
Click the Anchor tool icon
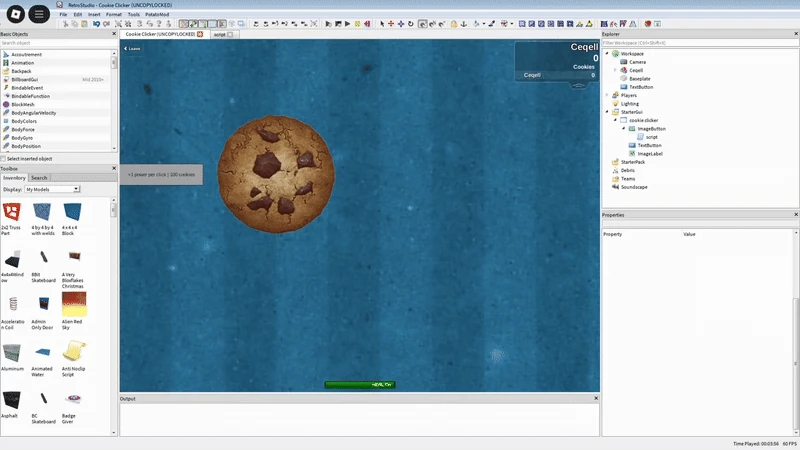click(464, 24)
